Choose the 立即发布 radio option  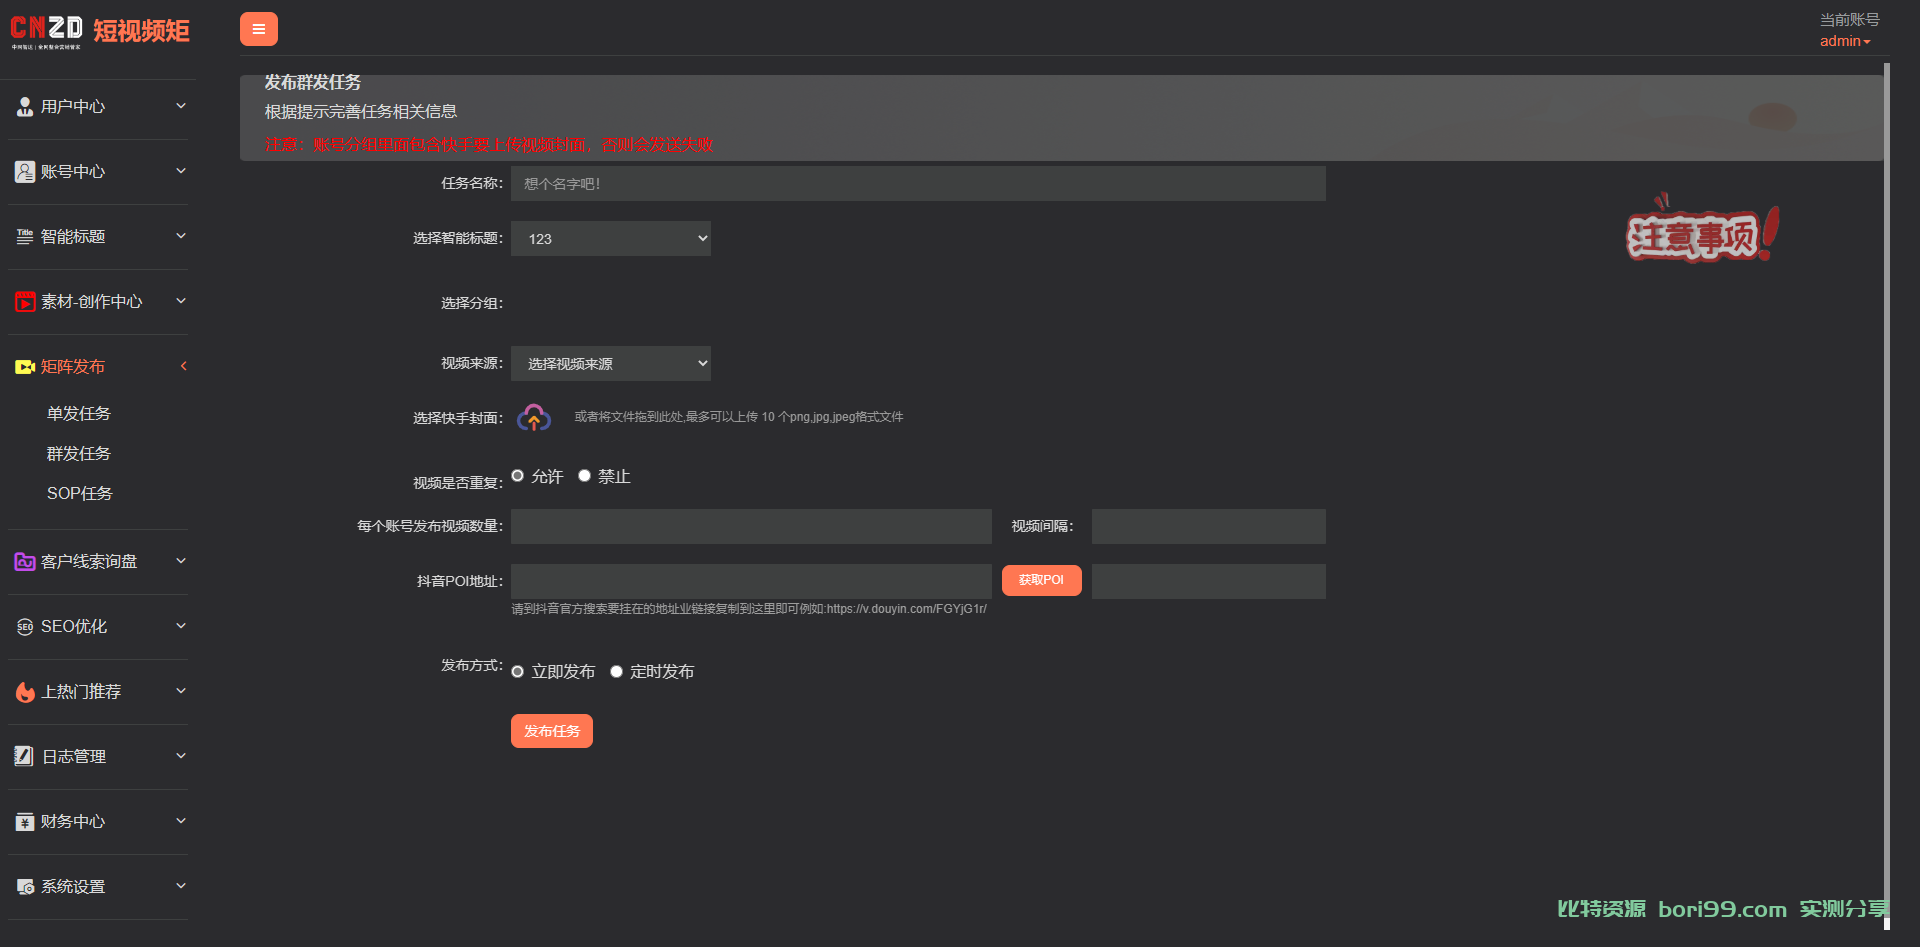coord(518,672)
